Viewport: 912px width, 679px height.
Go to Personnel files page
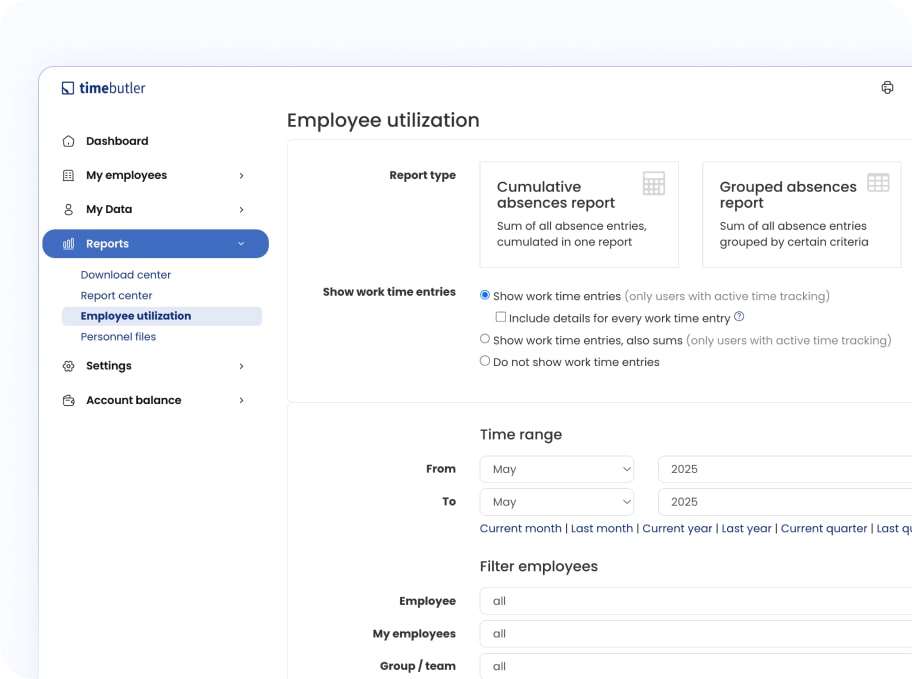click(x=118, y=337)
